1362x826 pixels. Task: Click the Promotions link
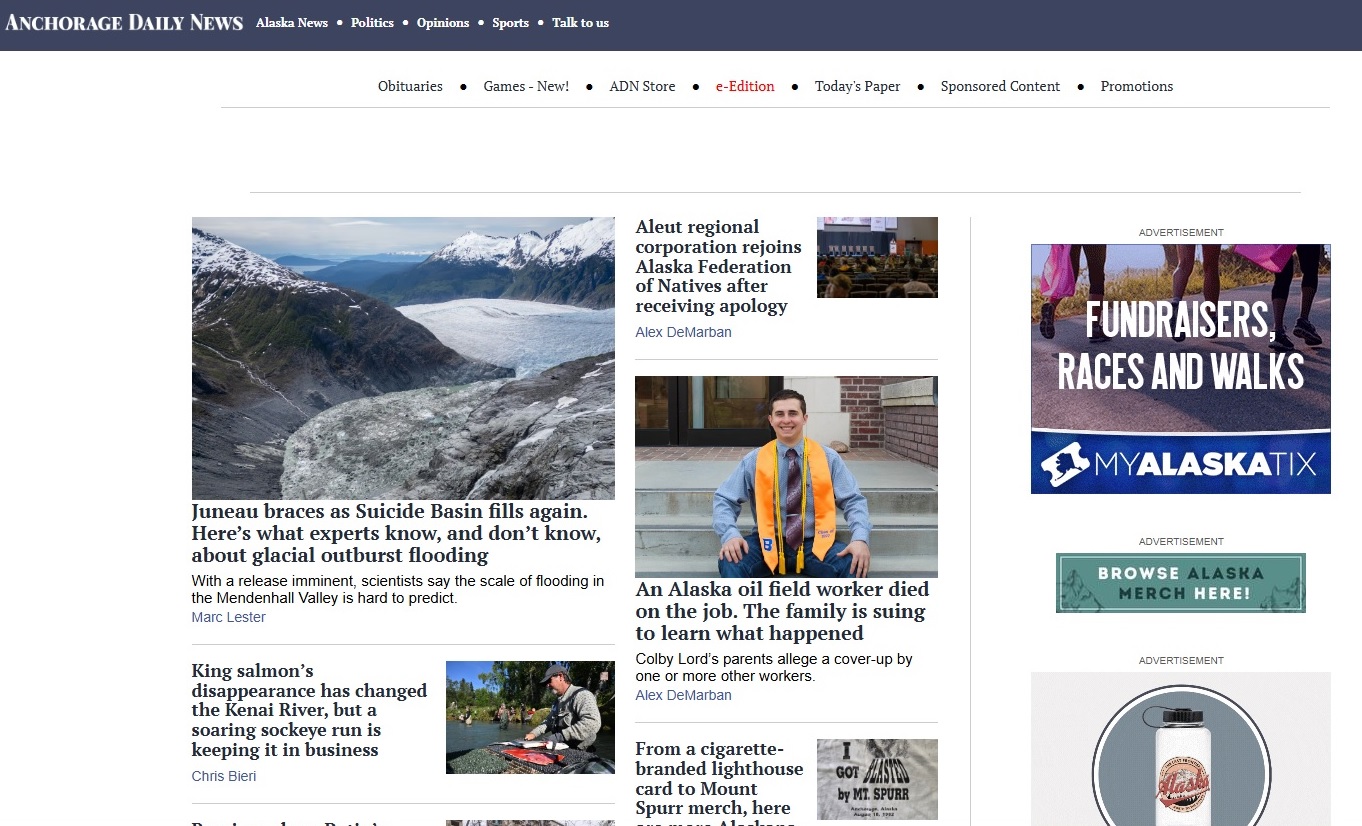(x=1136, y=87)
